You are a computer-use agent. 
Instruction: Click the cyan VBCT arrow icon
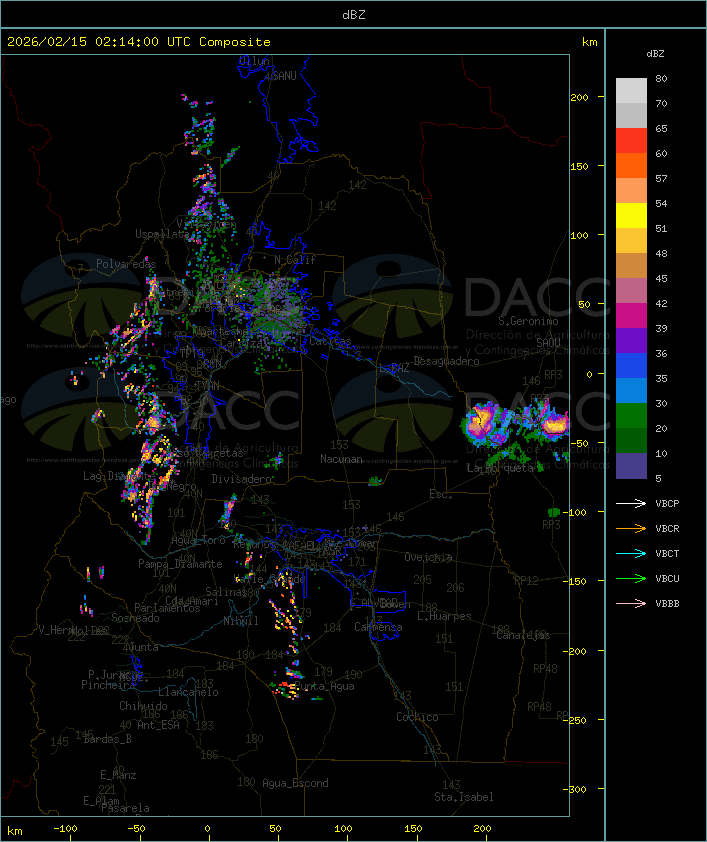point(631,553)
